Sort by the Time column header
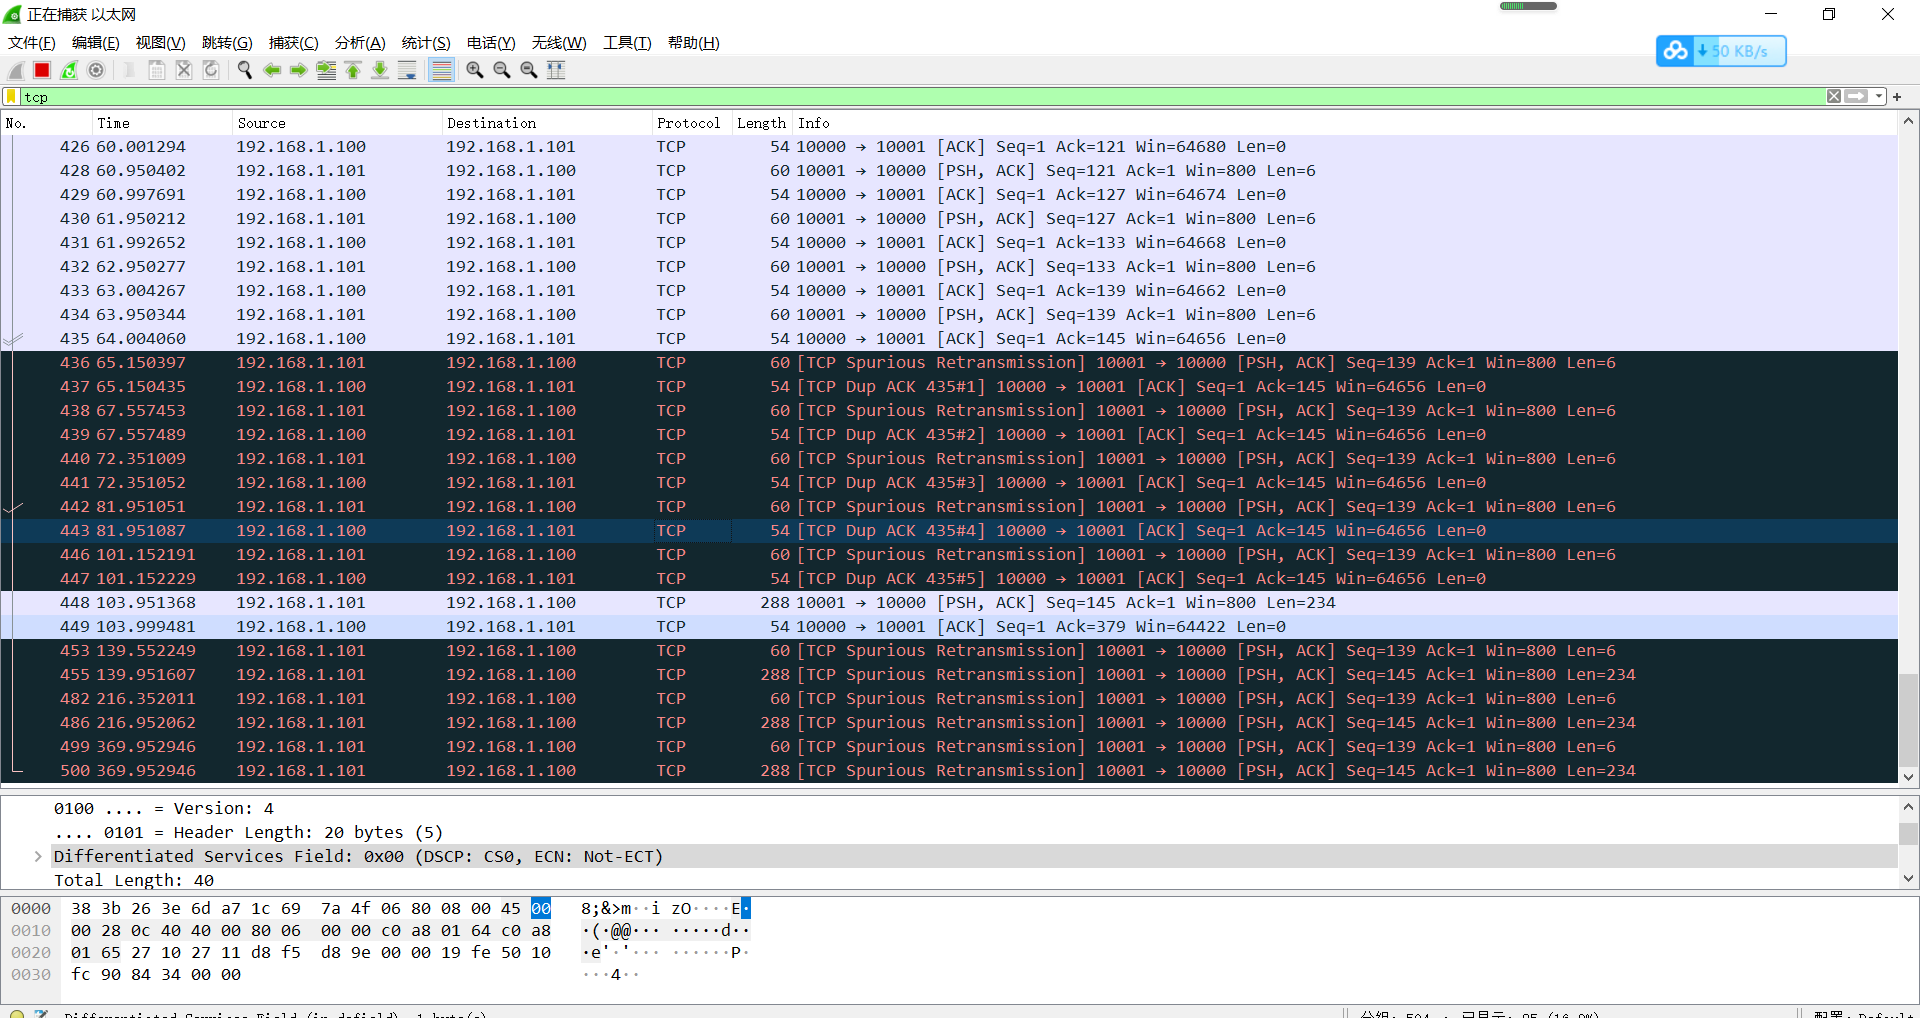 click(x=162, y=123)
